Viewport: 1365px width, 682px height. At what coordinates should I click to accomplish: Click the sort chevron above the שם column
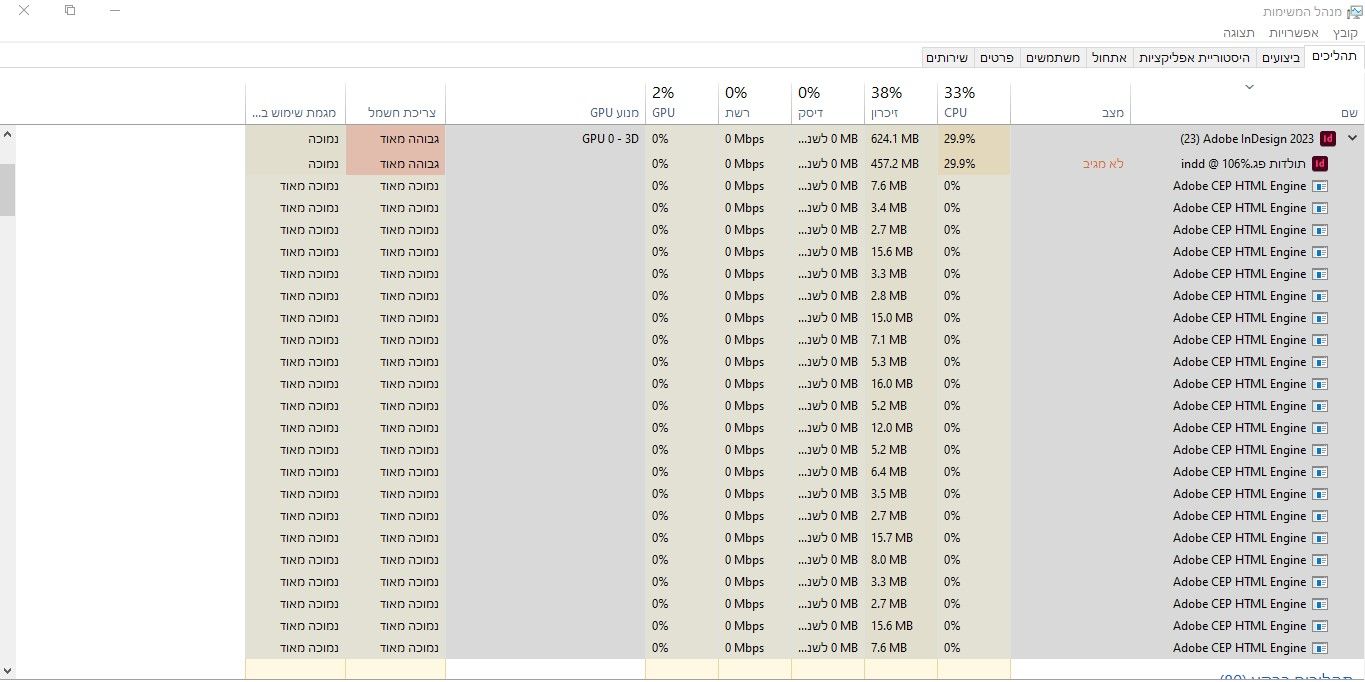pyautogui.click(x=1248, y=87)
